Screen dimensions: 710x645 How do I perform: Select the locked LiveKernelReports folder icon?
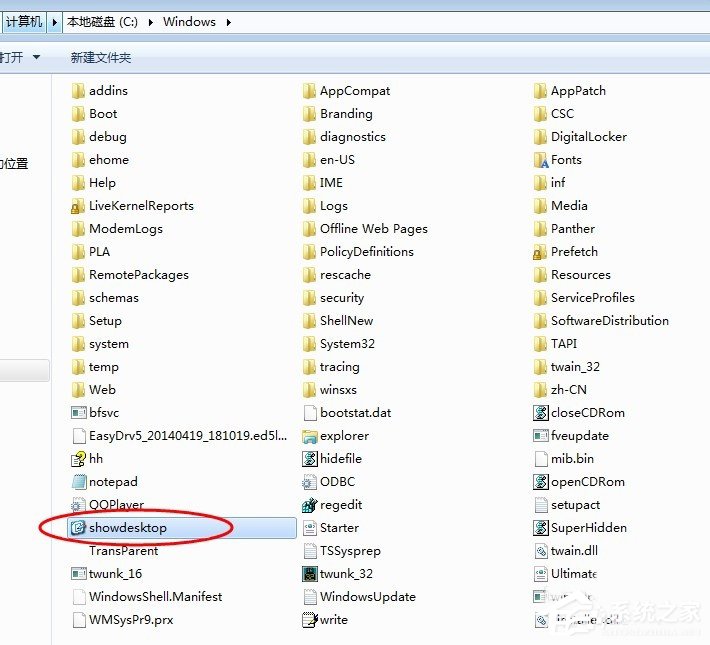click(78, 206)
